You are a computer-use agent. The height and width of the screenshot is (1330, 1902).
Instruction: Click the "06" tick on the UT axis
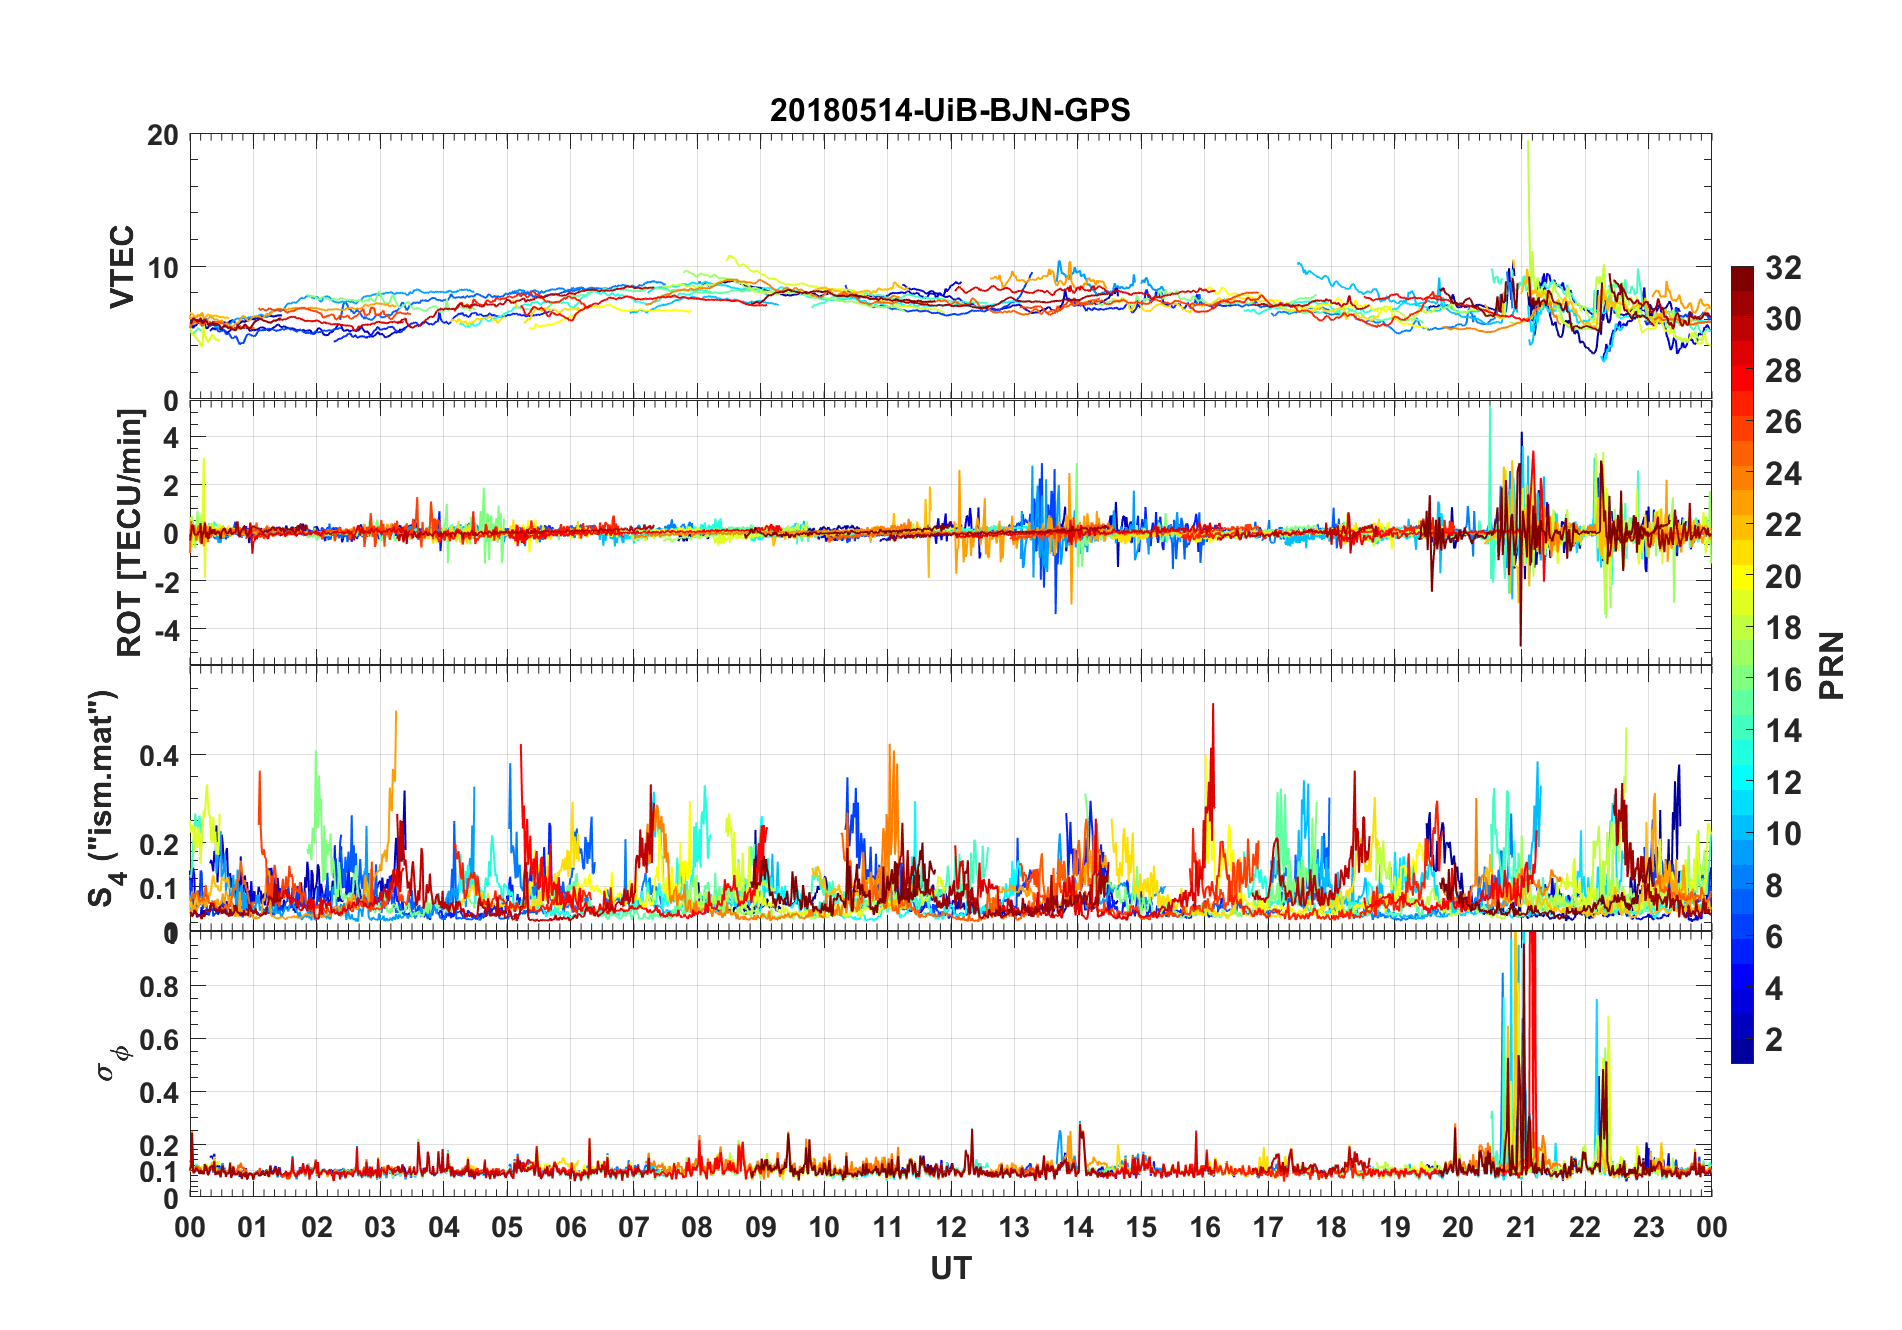571,1227
